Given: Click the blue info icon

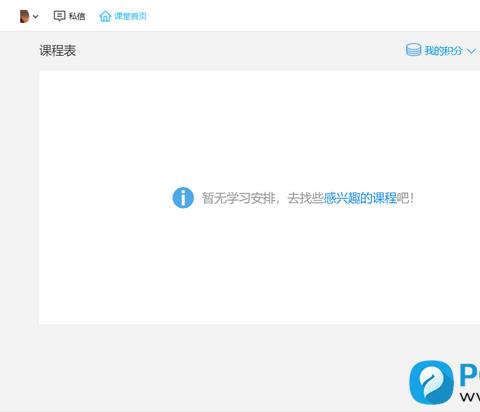Looking at the screenshot, I should click(x=183, y=198).
